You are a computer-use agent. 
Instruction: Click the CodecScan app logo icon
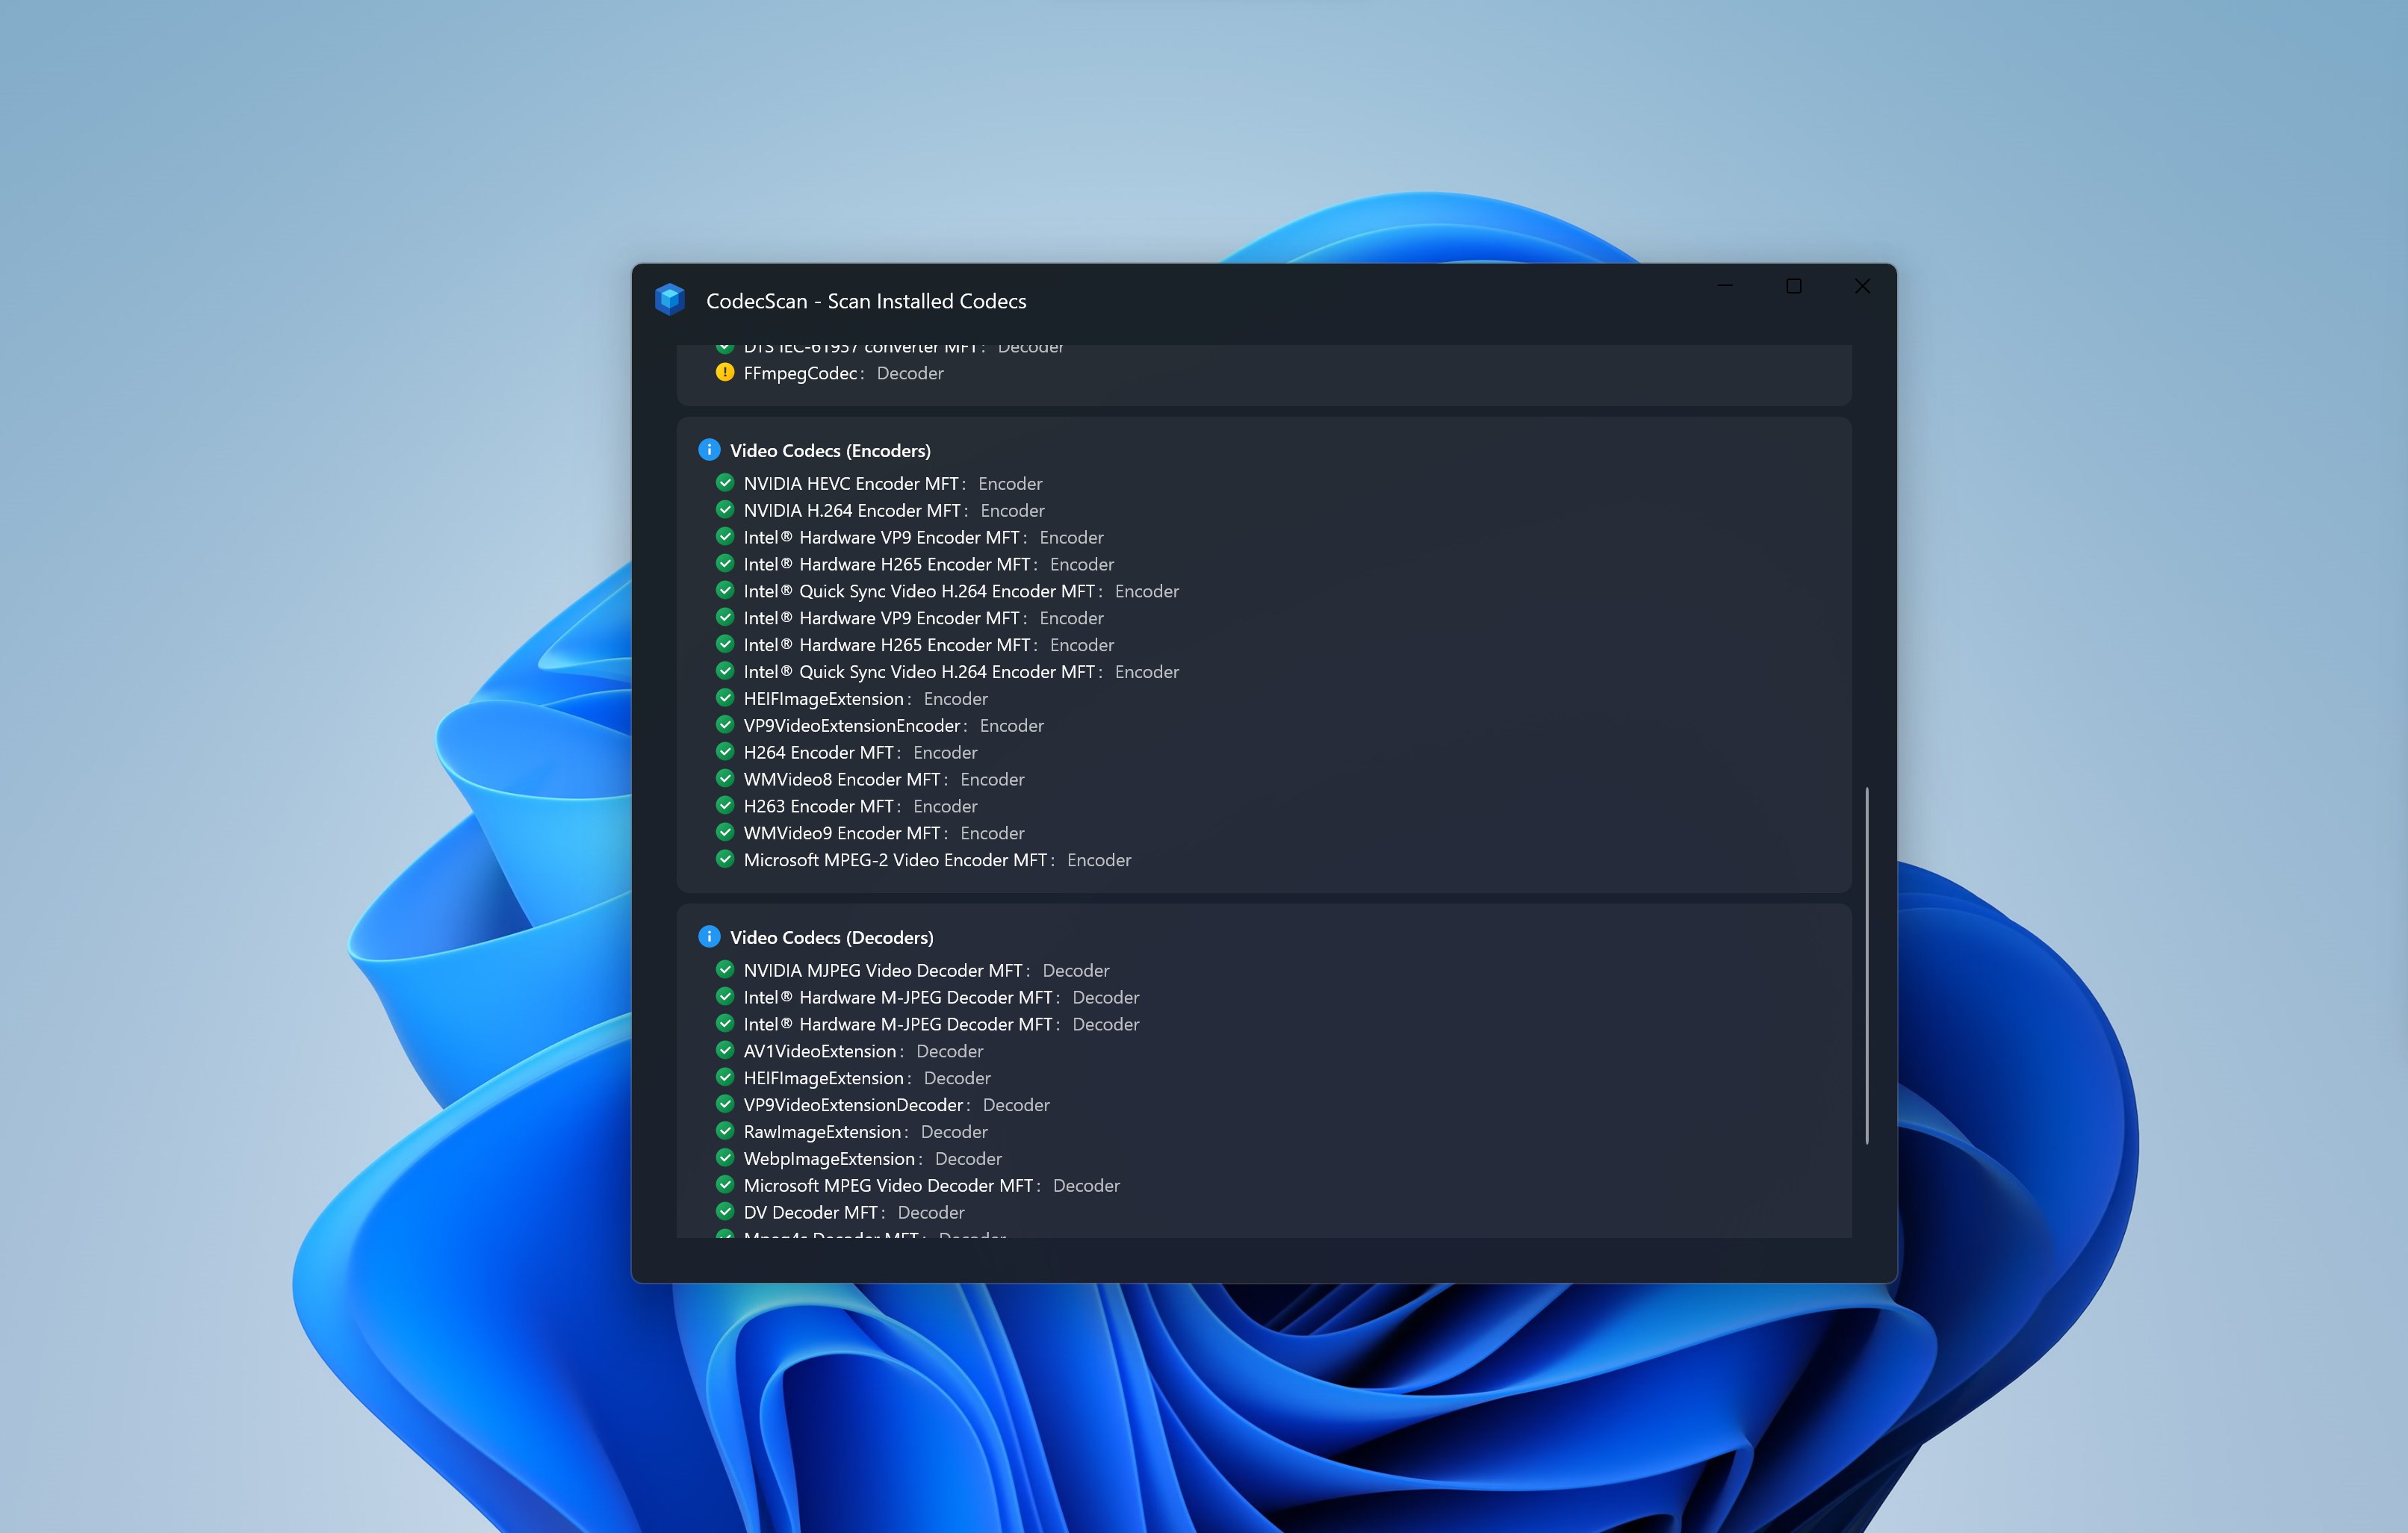point(669,299)
